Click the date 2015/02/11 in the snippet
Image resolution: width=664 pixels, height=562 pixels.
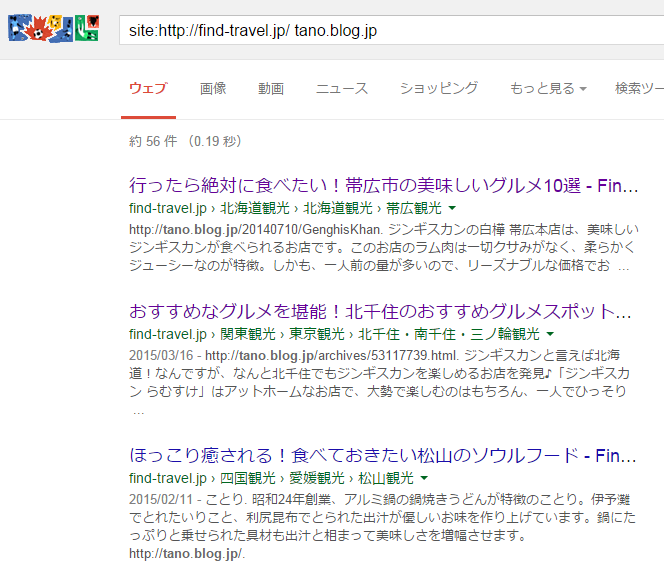[x=161, y=499]
